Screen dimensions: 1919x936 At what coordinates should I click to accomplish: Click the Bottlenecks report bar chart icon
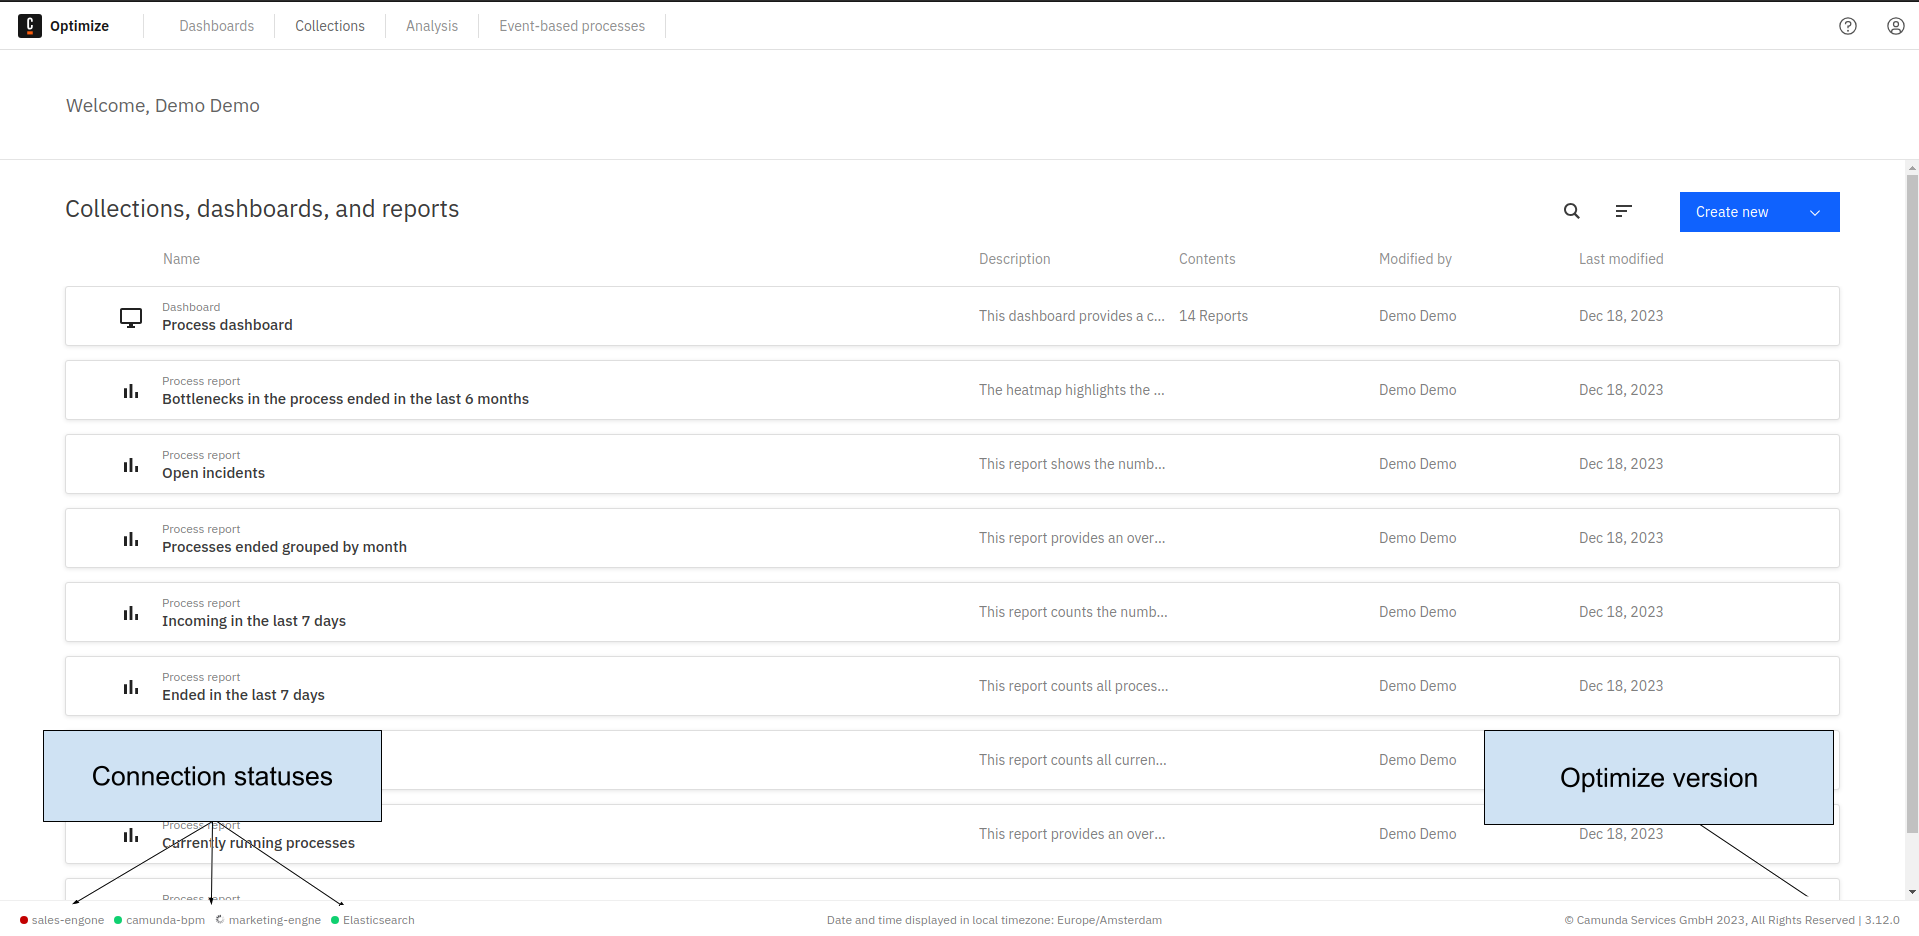[130, 390]
